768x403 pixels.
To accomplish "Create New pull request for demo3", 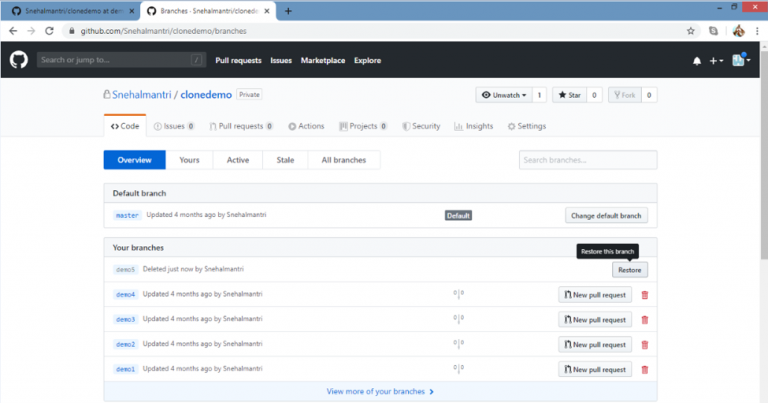I will [595, 320].
